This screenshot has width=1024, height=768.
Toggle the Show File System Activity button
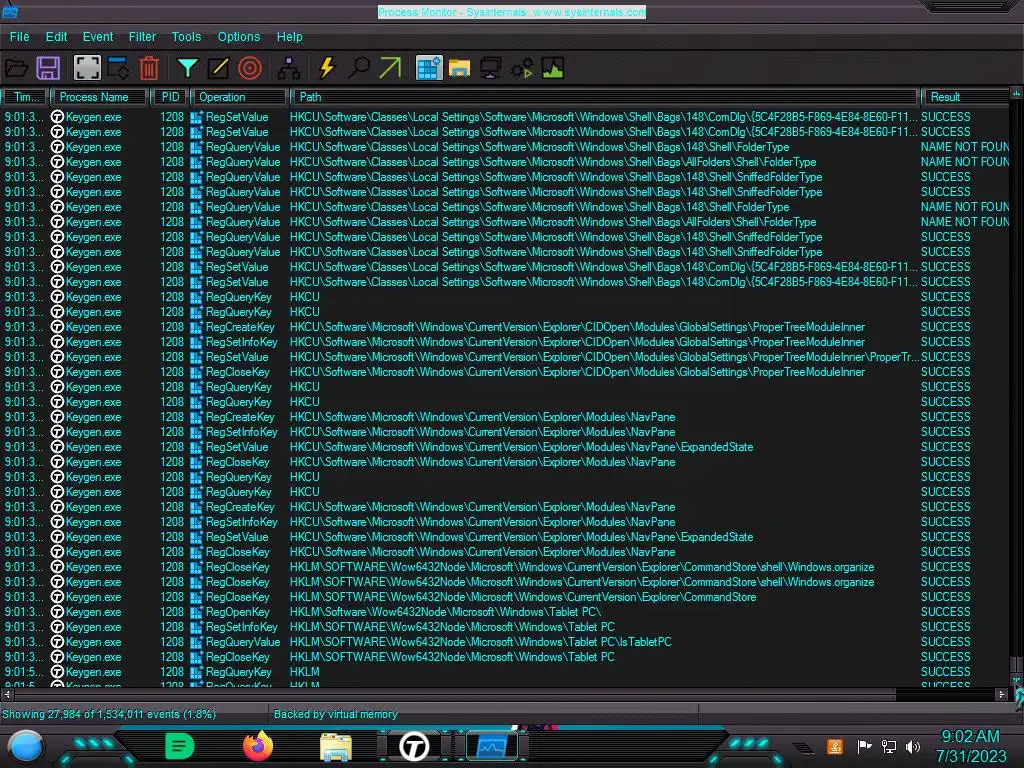point(460,68)
